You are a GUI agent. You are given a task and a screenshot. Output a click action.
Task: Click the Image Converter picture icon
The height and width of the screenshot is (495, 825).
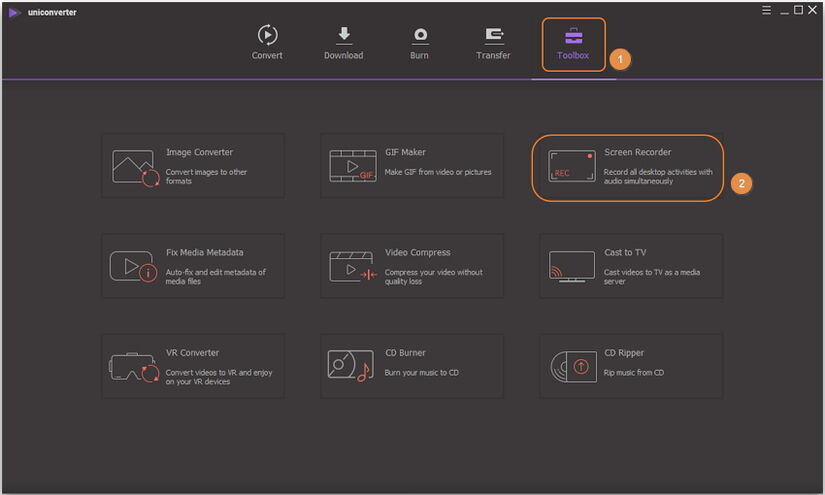tap(135, 168)
